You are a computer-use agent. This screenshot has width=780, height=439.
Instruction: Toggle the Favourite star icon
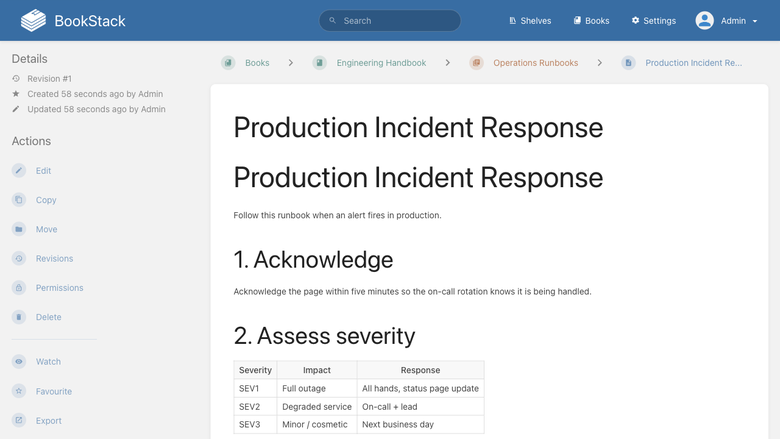click(x=19, y=391)
